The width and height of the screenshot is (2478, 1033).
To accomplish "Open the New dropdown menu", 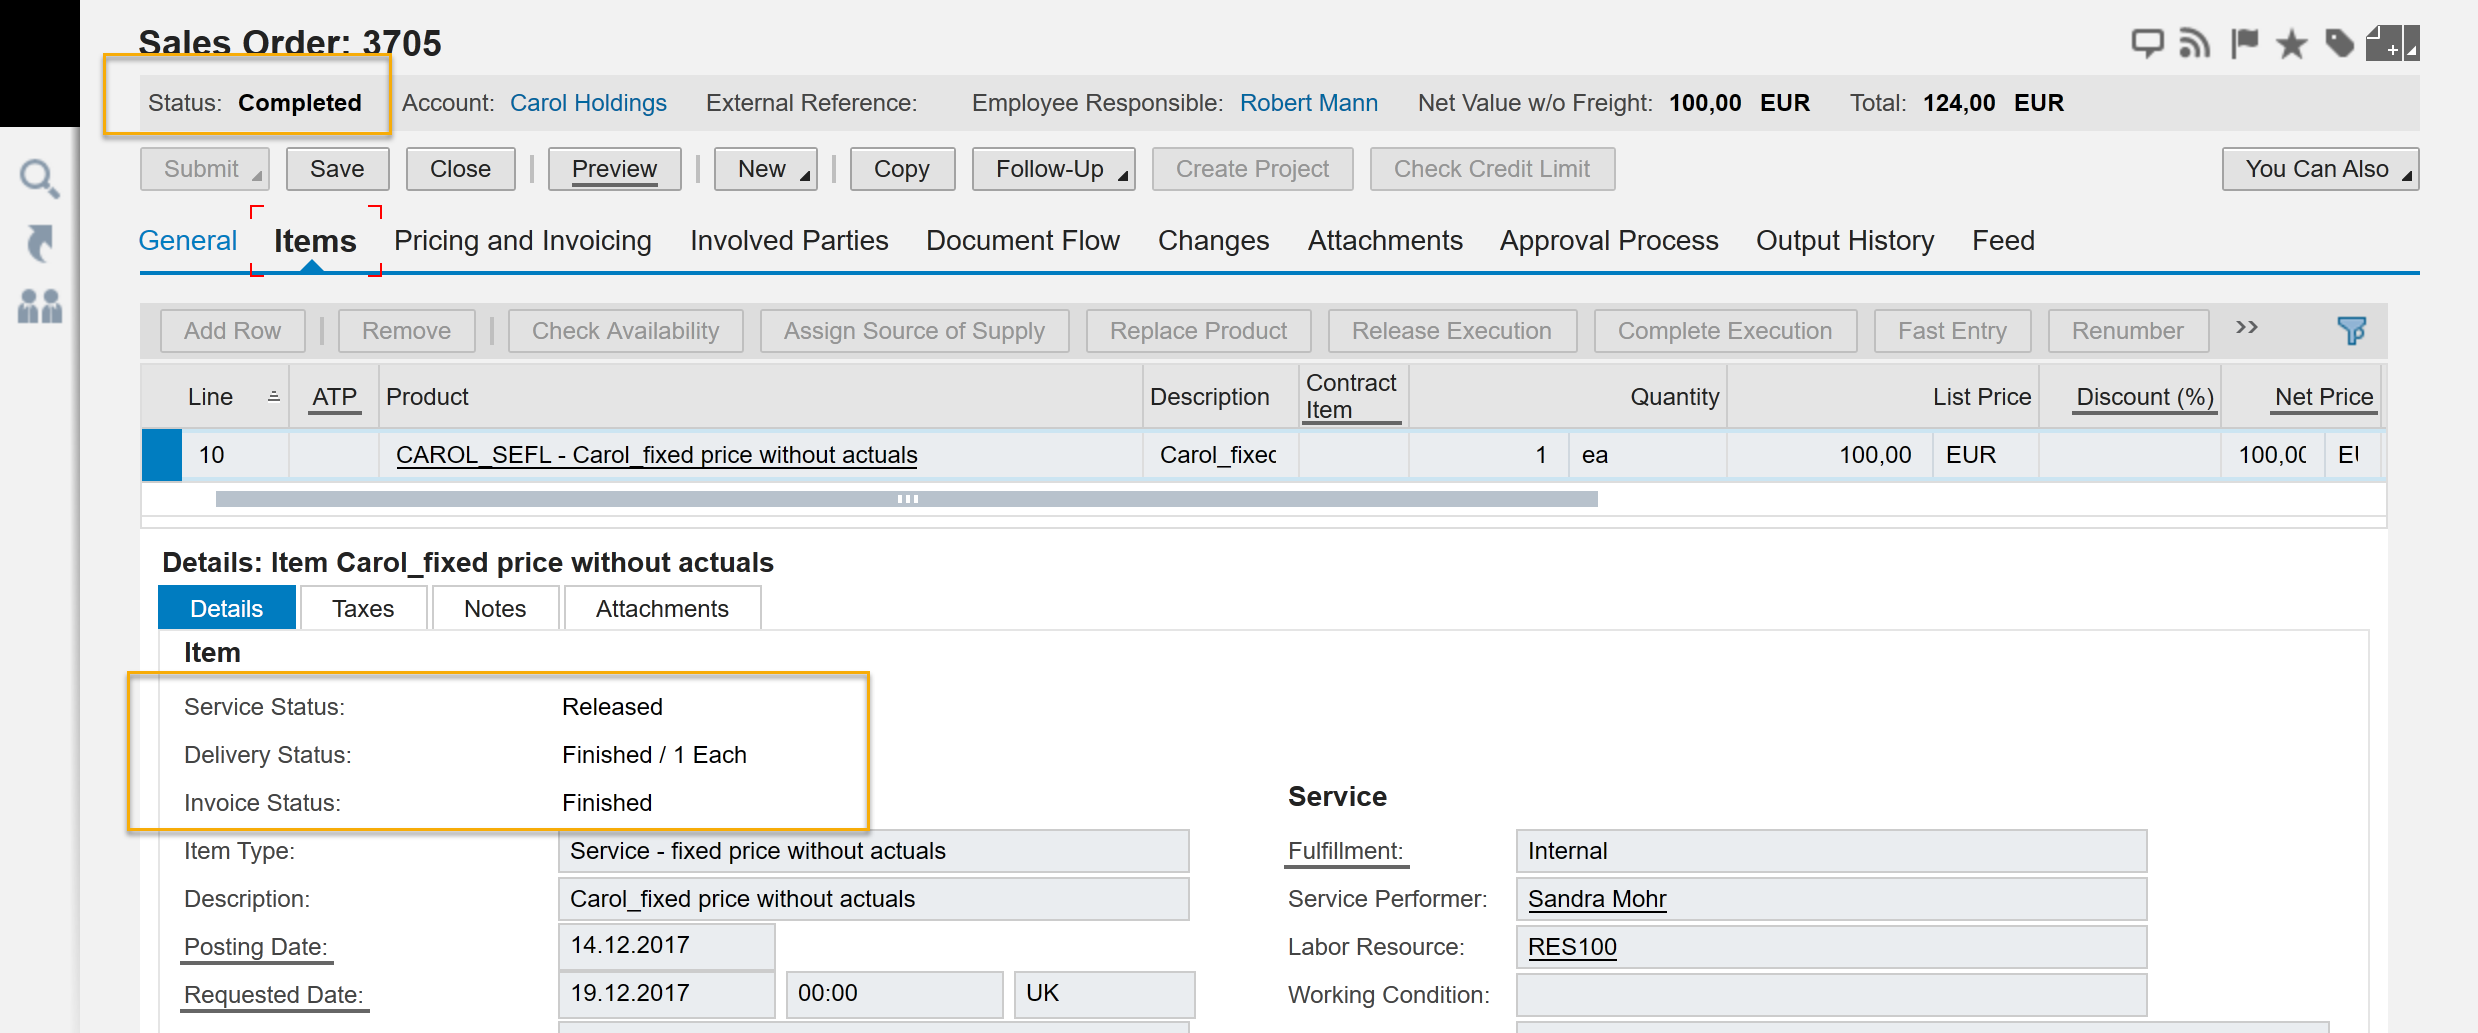I will point(765,169).
